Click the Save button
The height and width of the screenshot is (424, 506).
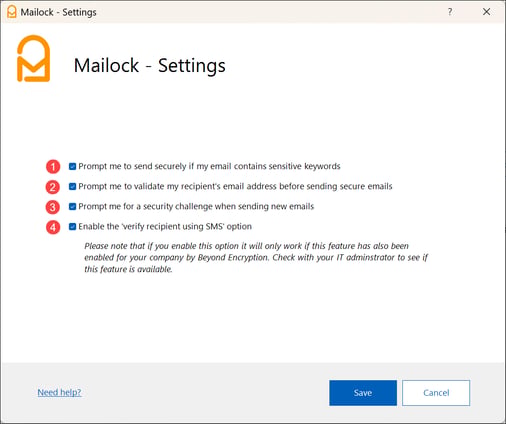click(363, 393)
